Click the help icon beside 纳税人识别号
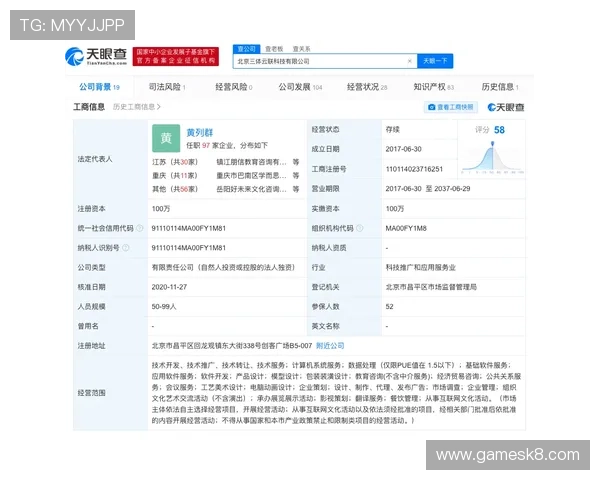Image resolution: width=600 pixels, height=480 pixels. click(126, 248)
